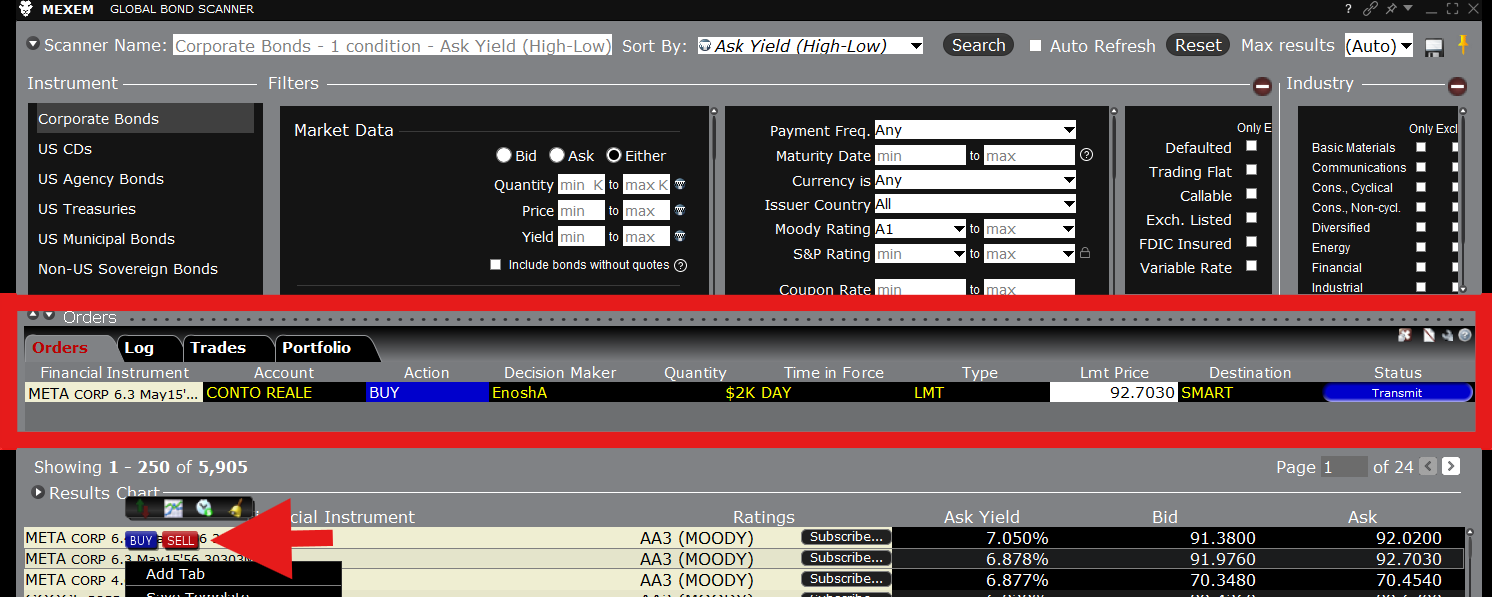Toggle the Auto Refresh checkbox
This screenshot has height=597, width=1492.
click(x=1035, y=46)
